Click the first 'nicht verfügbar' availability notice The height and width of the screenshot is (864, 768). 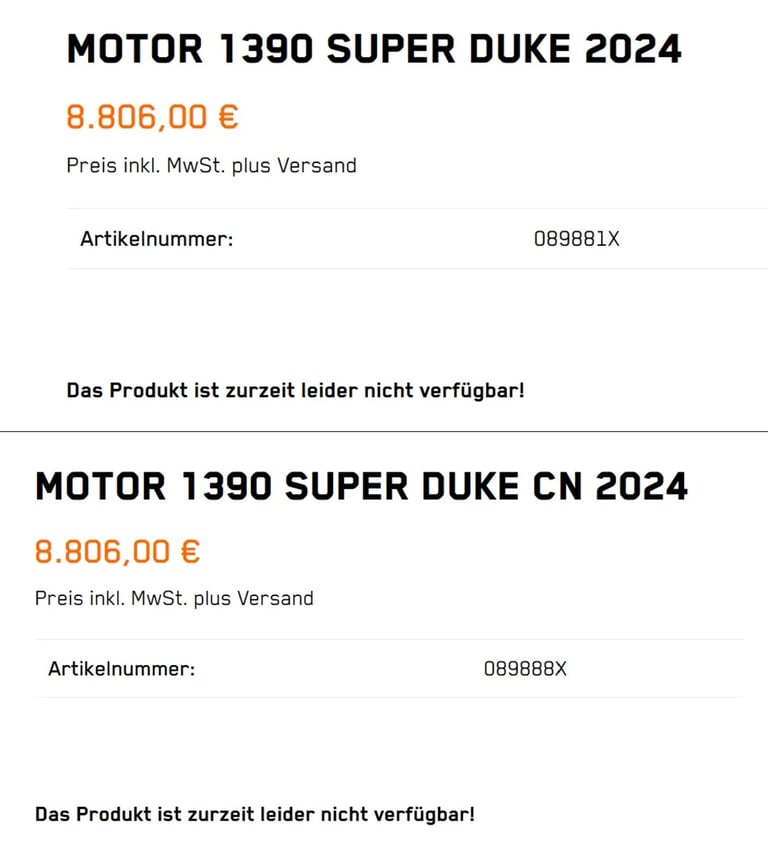coord(295,391)
